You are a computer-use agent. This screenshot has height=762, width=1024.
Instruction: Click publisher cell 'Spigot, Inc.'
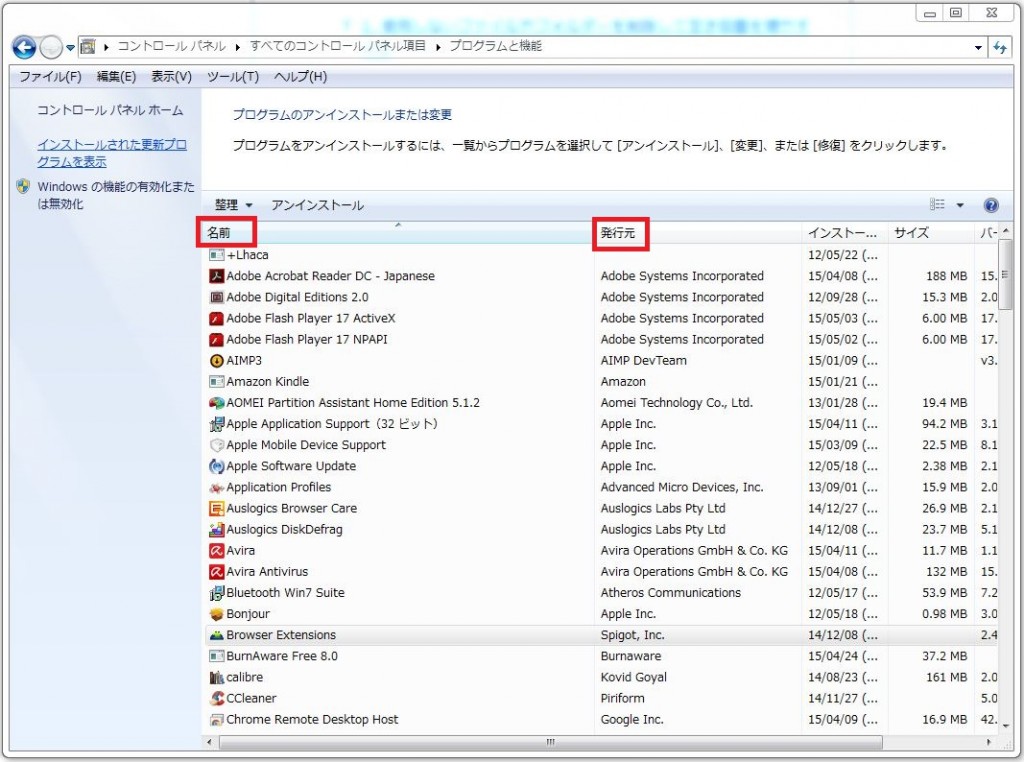[632, 635]
